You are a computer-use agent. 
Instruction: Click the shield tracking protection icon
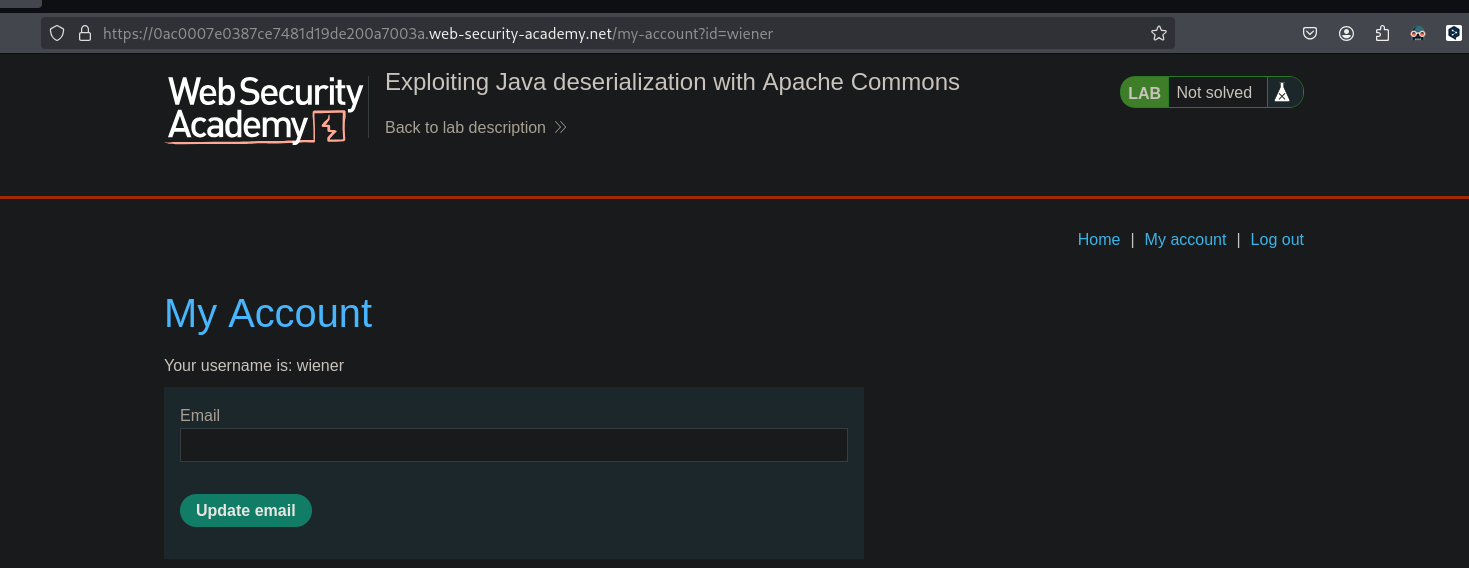[x=57, y=33]
